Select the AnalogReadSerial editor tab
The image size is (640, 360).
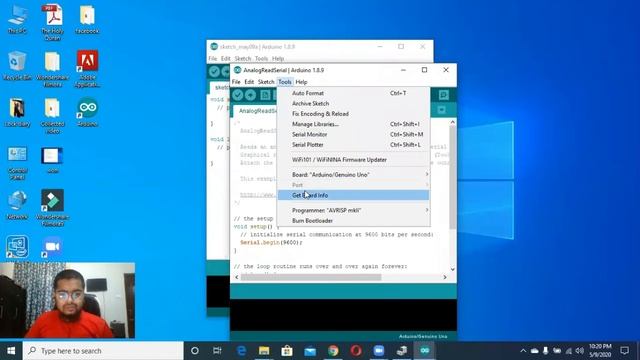256,111
